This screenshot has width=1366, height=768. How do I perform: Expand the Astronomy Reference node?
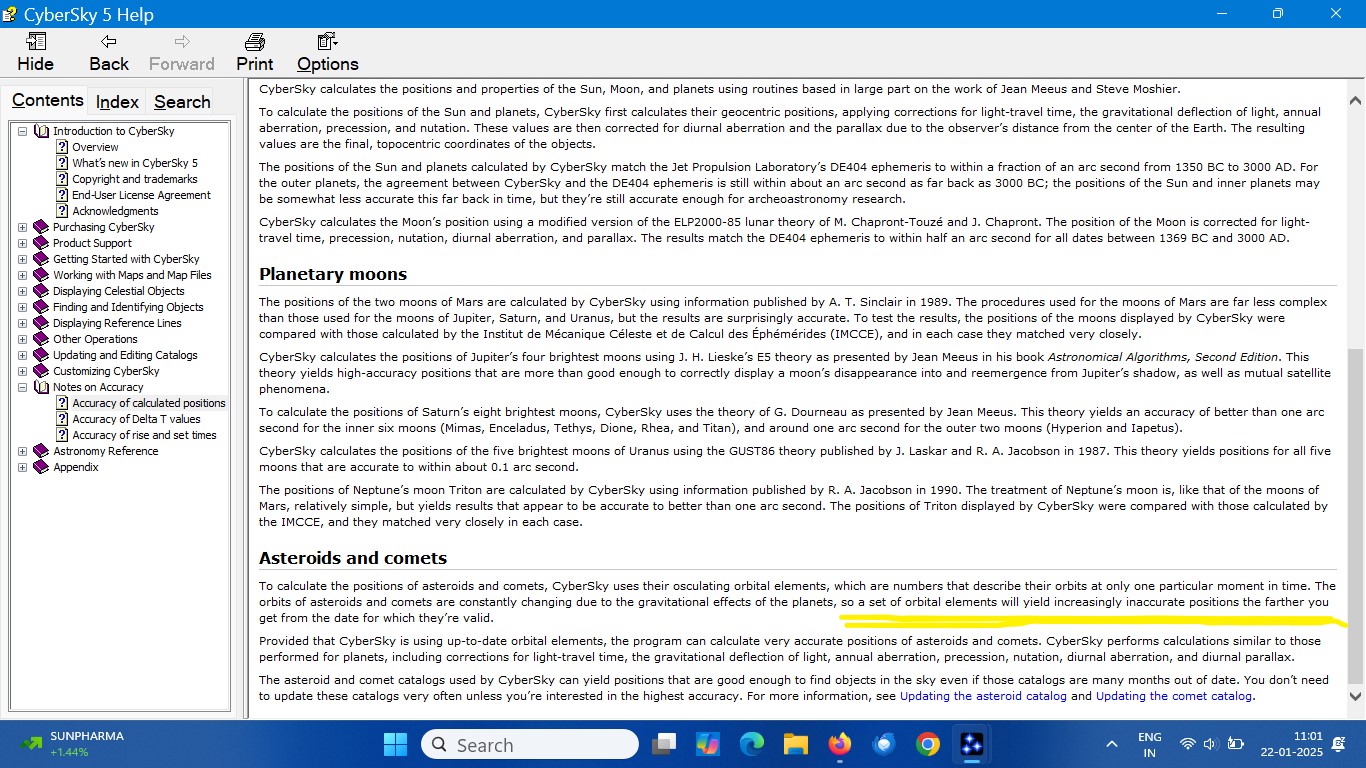click(x=22, y=451)
